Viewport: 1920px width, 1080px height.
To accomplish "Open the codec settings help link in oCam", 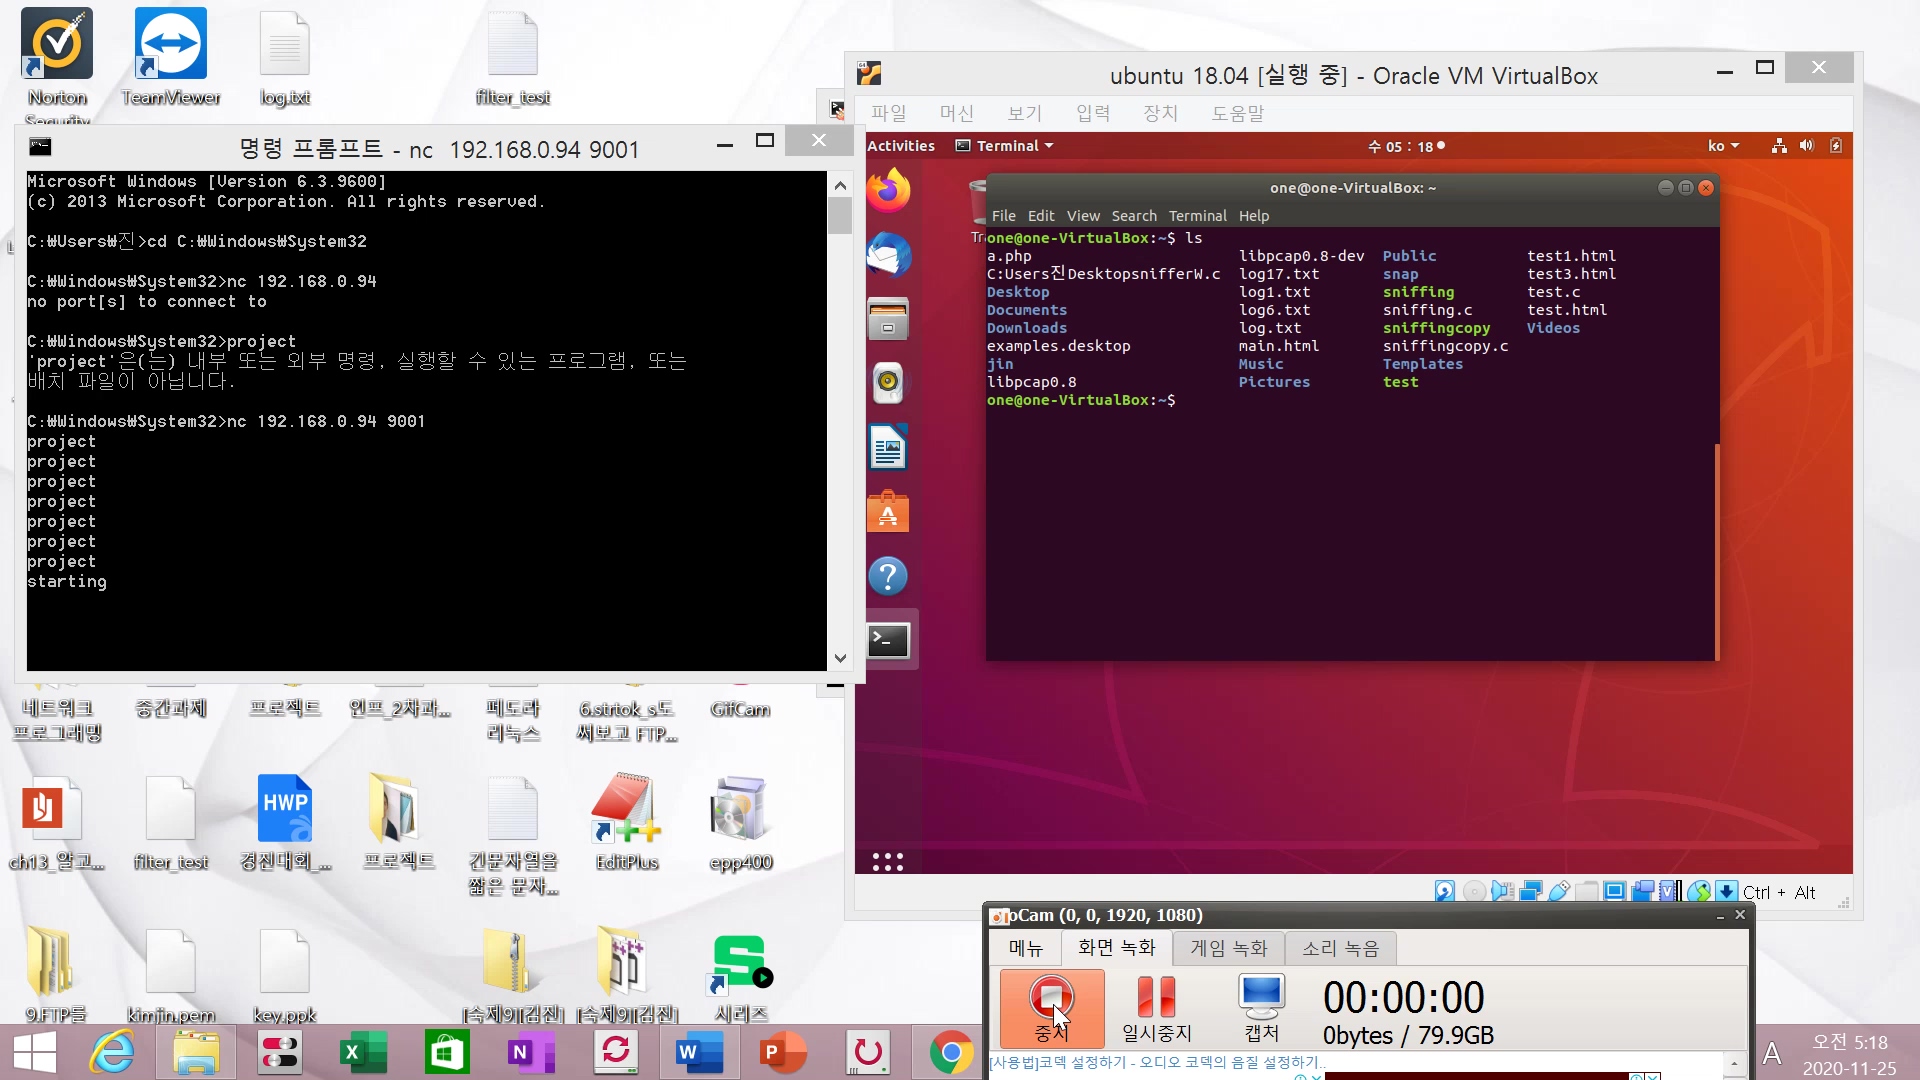I will pos(1157,1062).
